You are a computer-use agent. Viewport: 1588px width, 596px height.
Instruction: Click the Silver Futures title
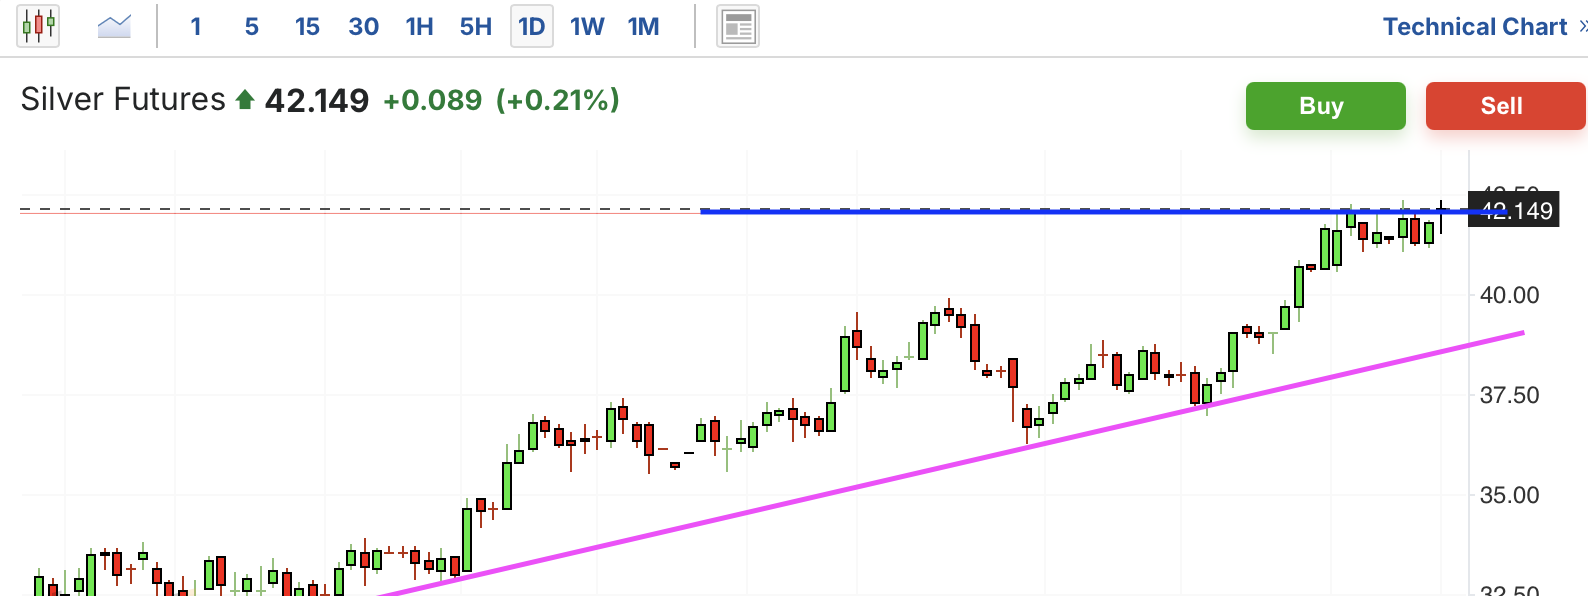[123, 99]
